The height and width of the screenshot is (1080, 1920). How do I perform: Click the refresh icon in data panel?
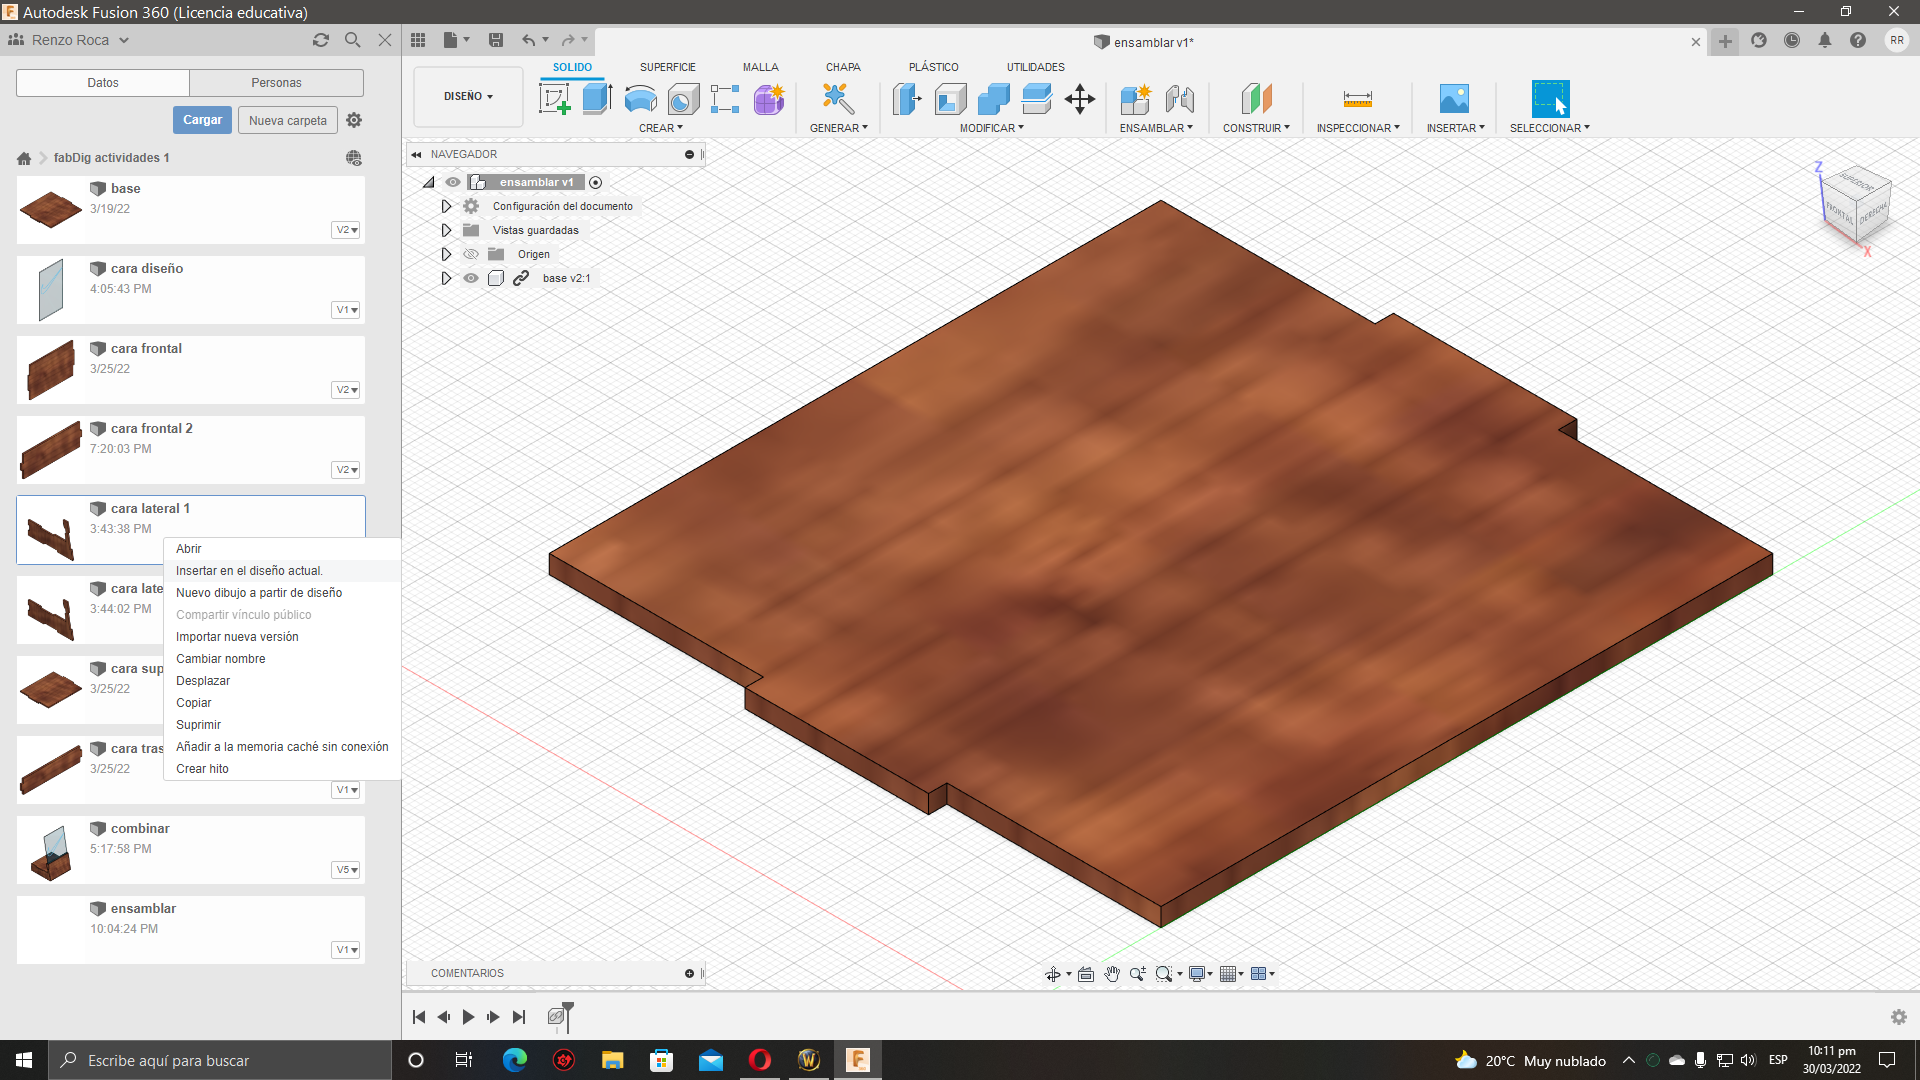(x=321, y=40)
